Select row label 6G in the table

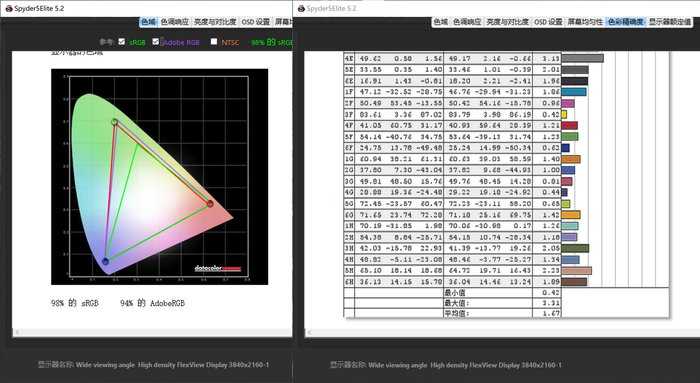[349, 215]
